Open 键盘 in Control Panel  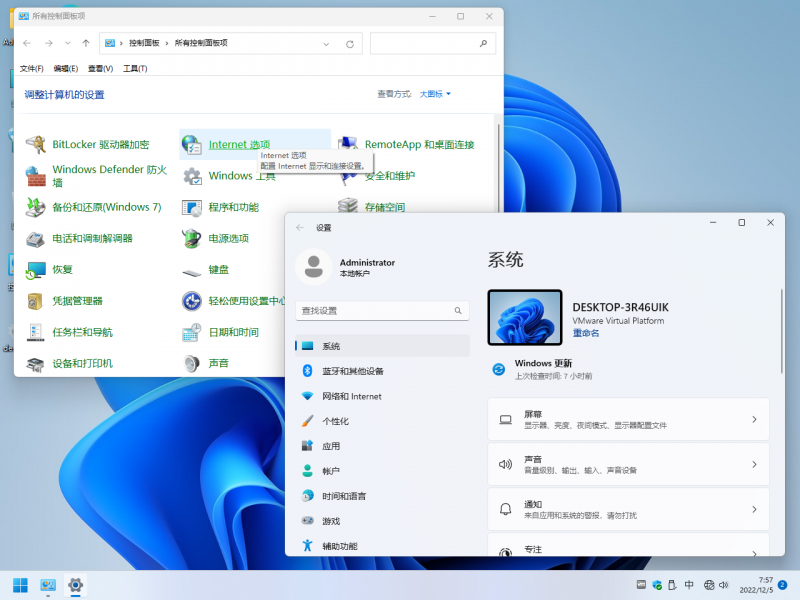(x=206, y=269)
